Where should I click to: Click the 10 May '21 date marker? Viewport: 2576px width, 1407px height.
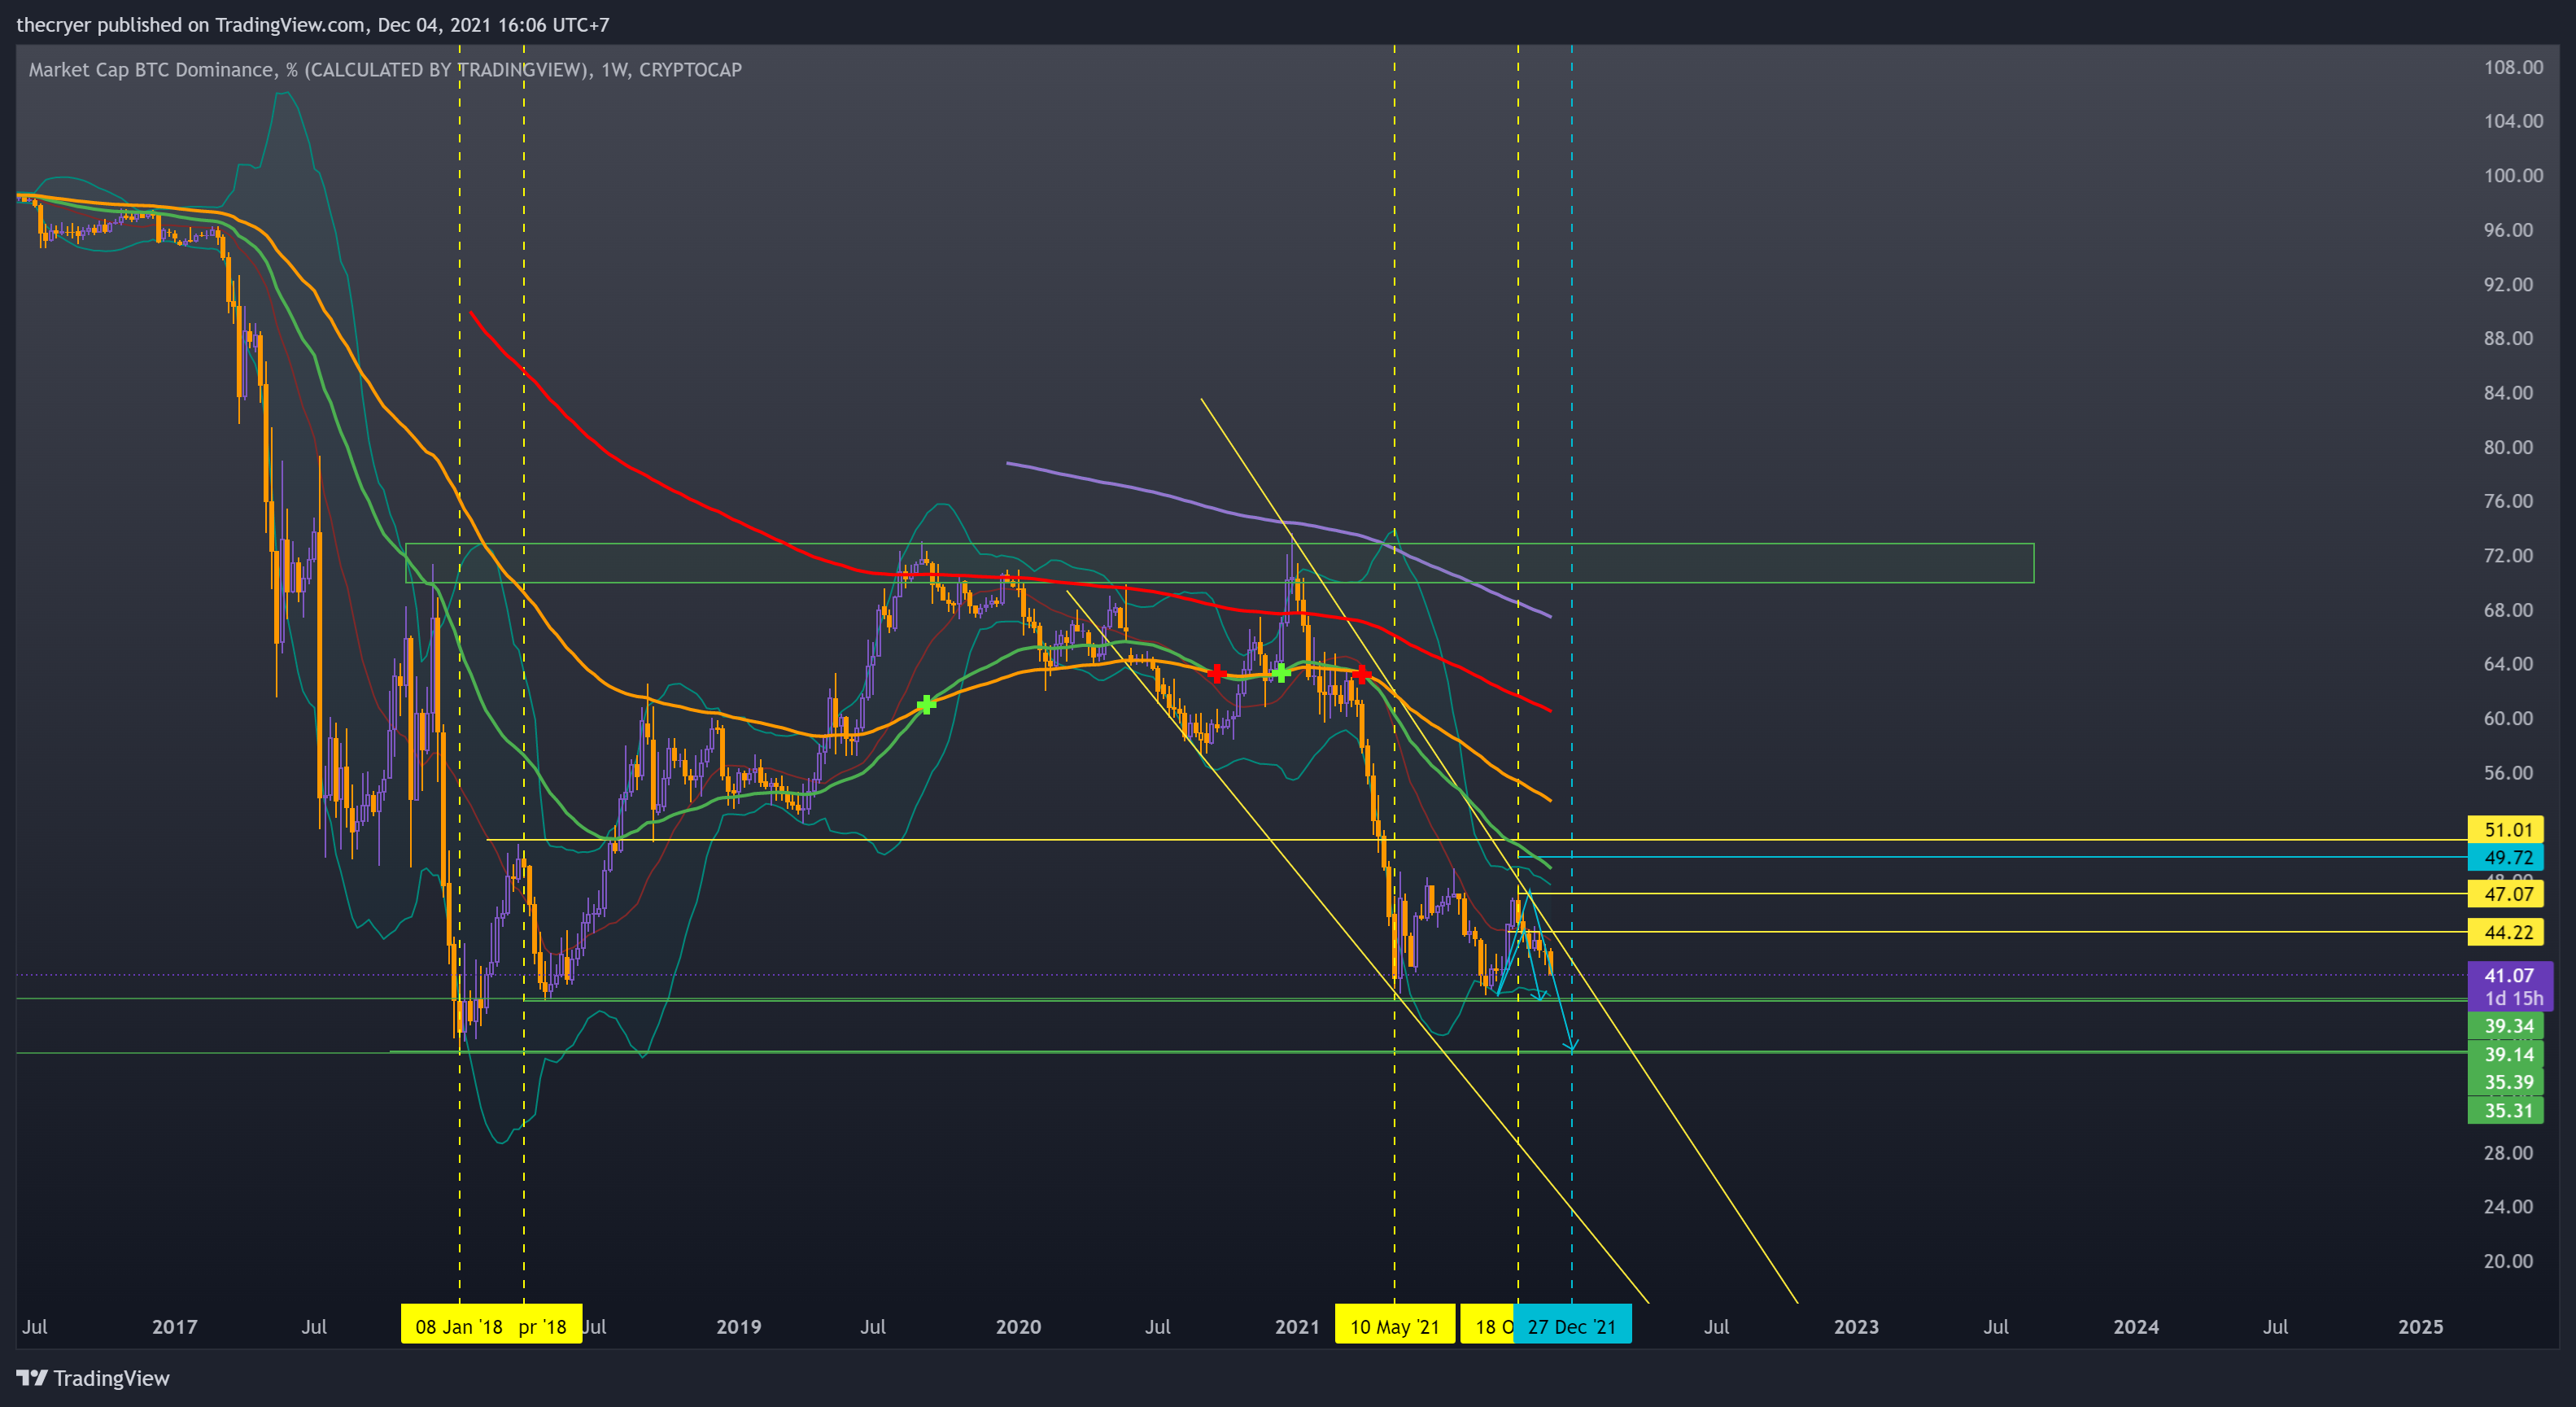pos(1394,1326)
